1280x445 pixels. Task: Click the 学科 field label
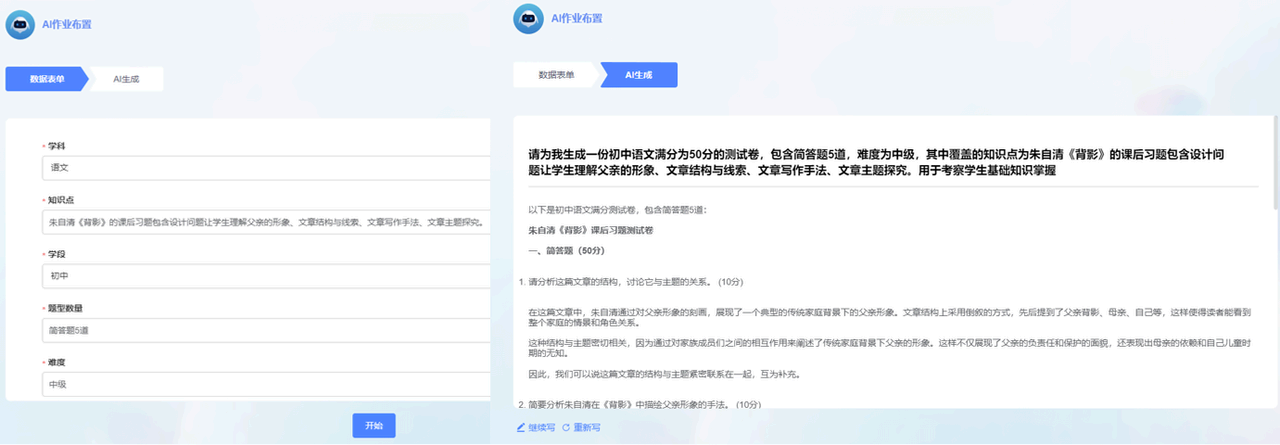point(55,146)
